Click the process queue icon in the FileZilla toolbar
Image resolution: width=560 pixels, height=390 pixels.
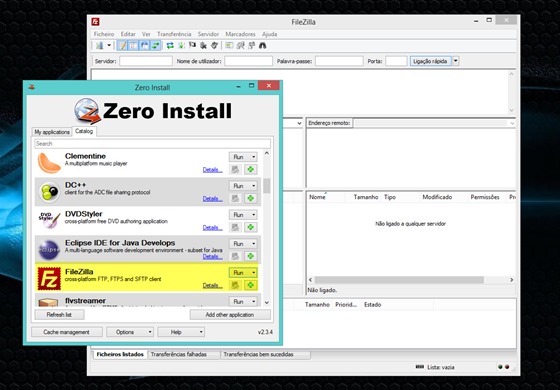(181, 45)
